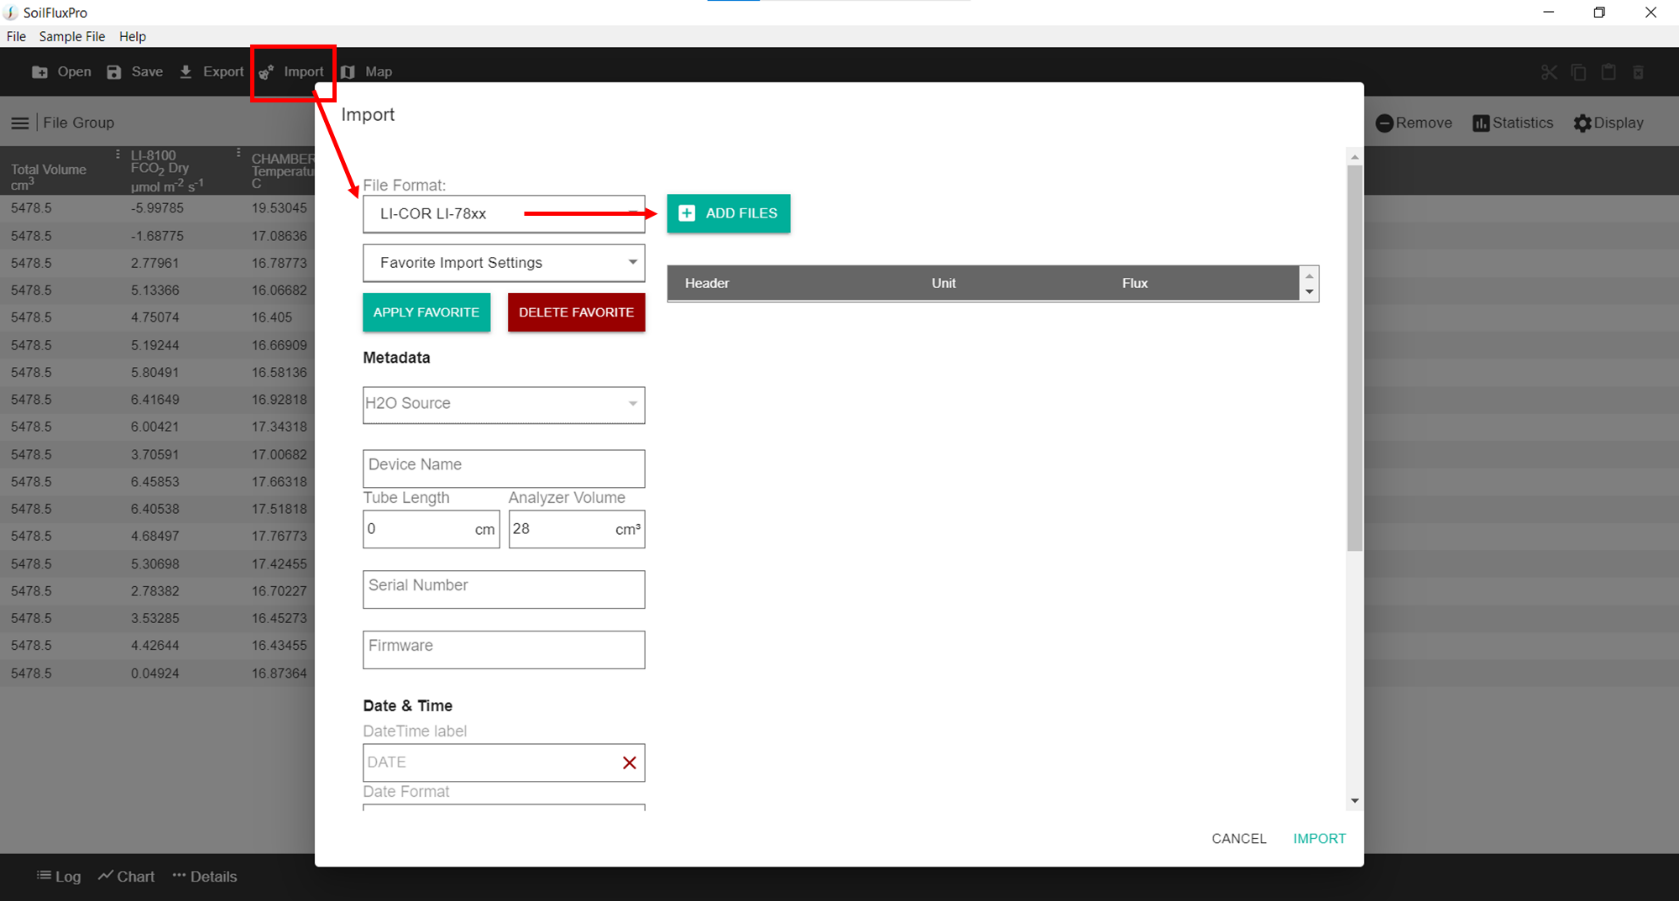Expand the Favorite Import Settings dropdown

tap(632, 262)
